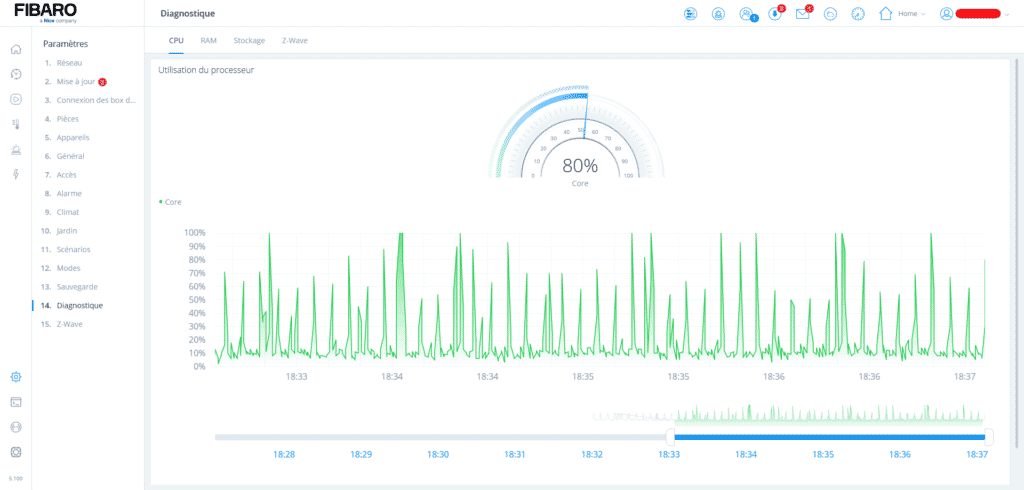This screenshot has height=490, width=1024.
Task: Open the scenes play icon in sidebar
Action: [x=16, y=99]
